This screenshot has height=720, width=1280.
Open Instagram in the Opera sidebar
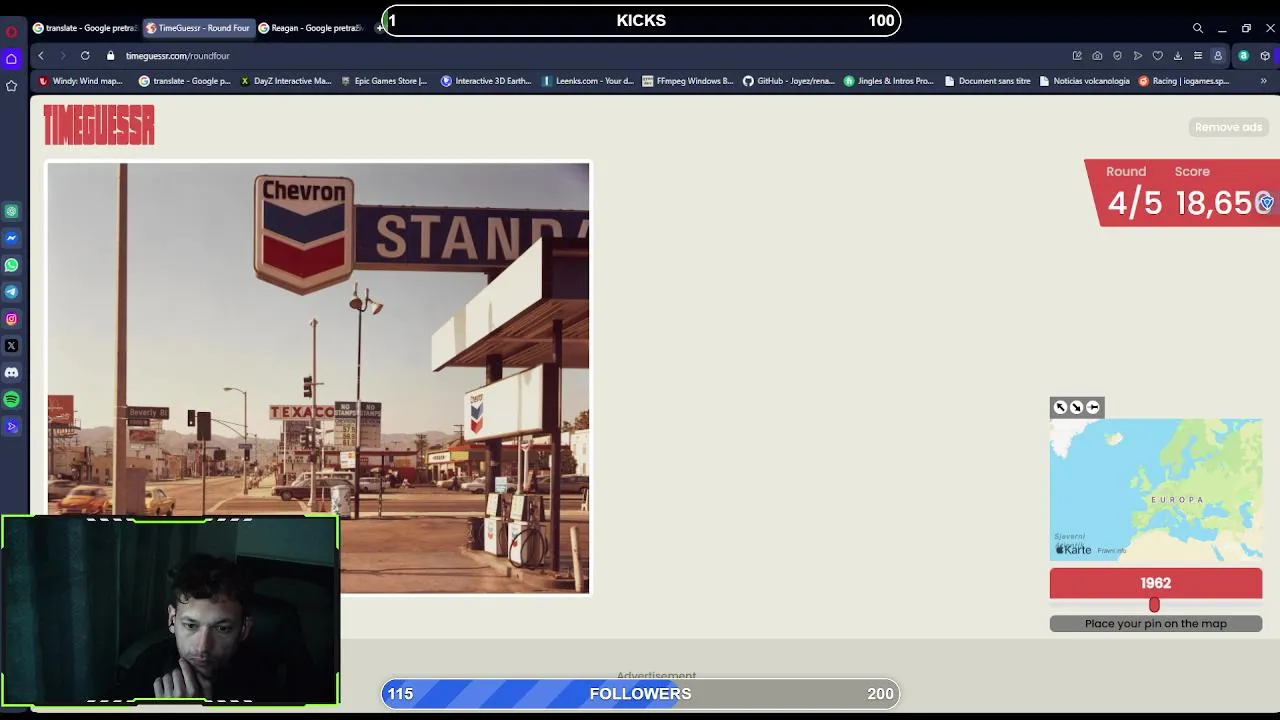[x=12, y=319]
